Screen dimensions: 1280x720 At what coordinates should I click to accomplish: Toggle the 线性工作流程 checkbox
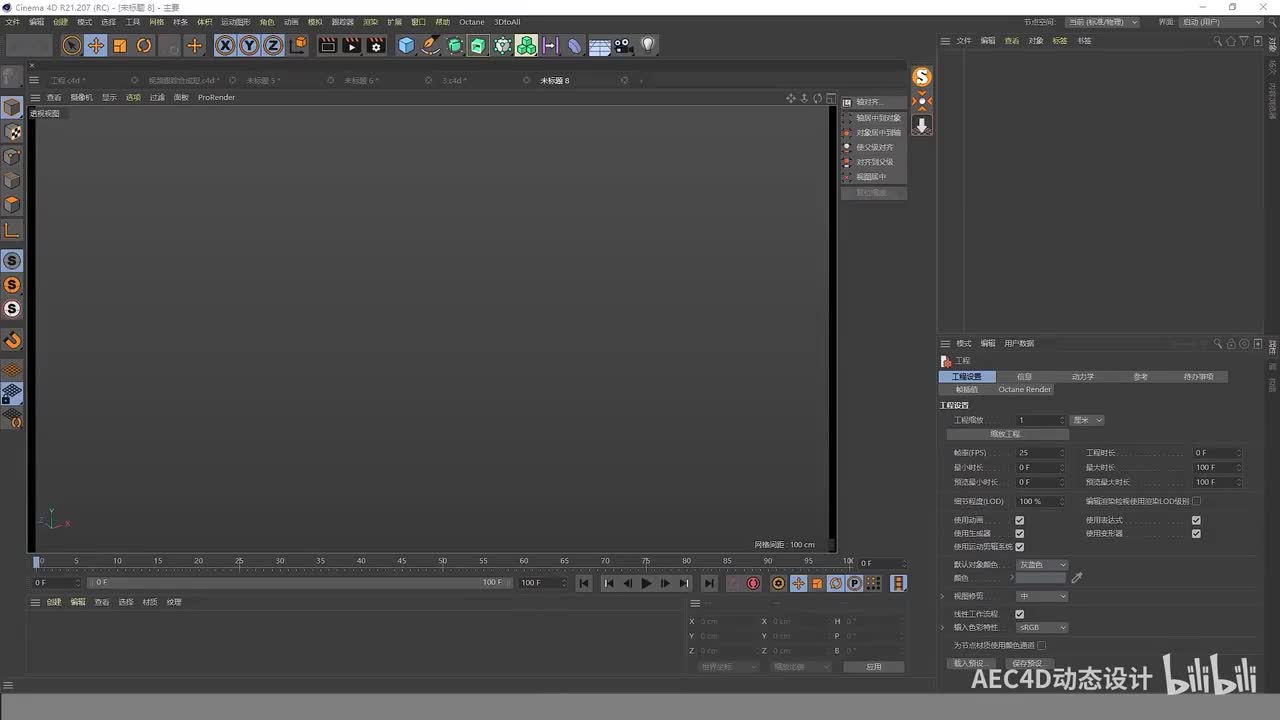click(x=1019, y=614)
